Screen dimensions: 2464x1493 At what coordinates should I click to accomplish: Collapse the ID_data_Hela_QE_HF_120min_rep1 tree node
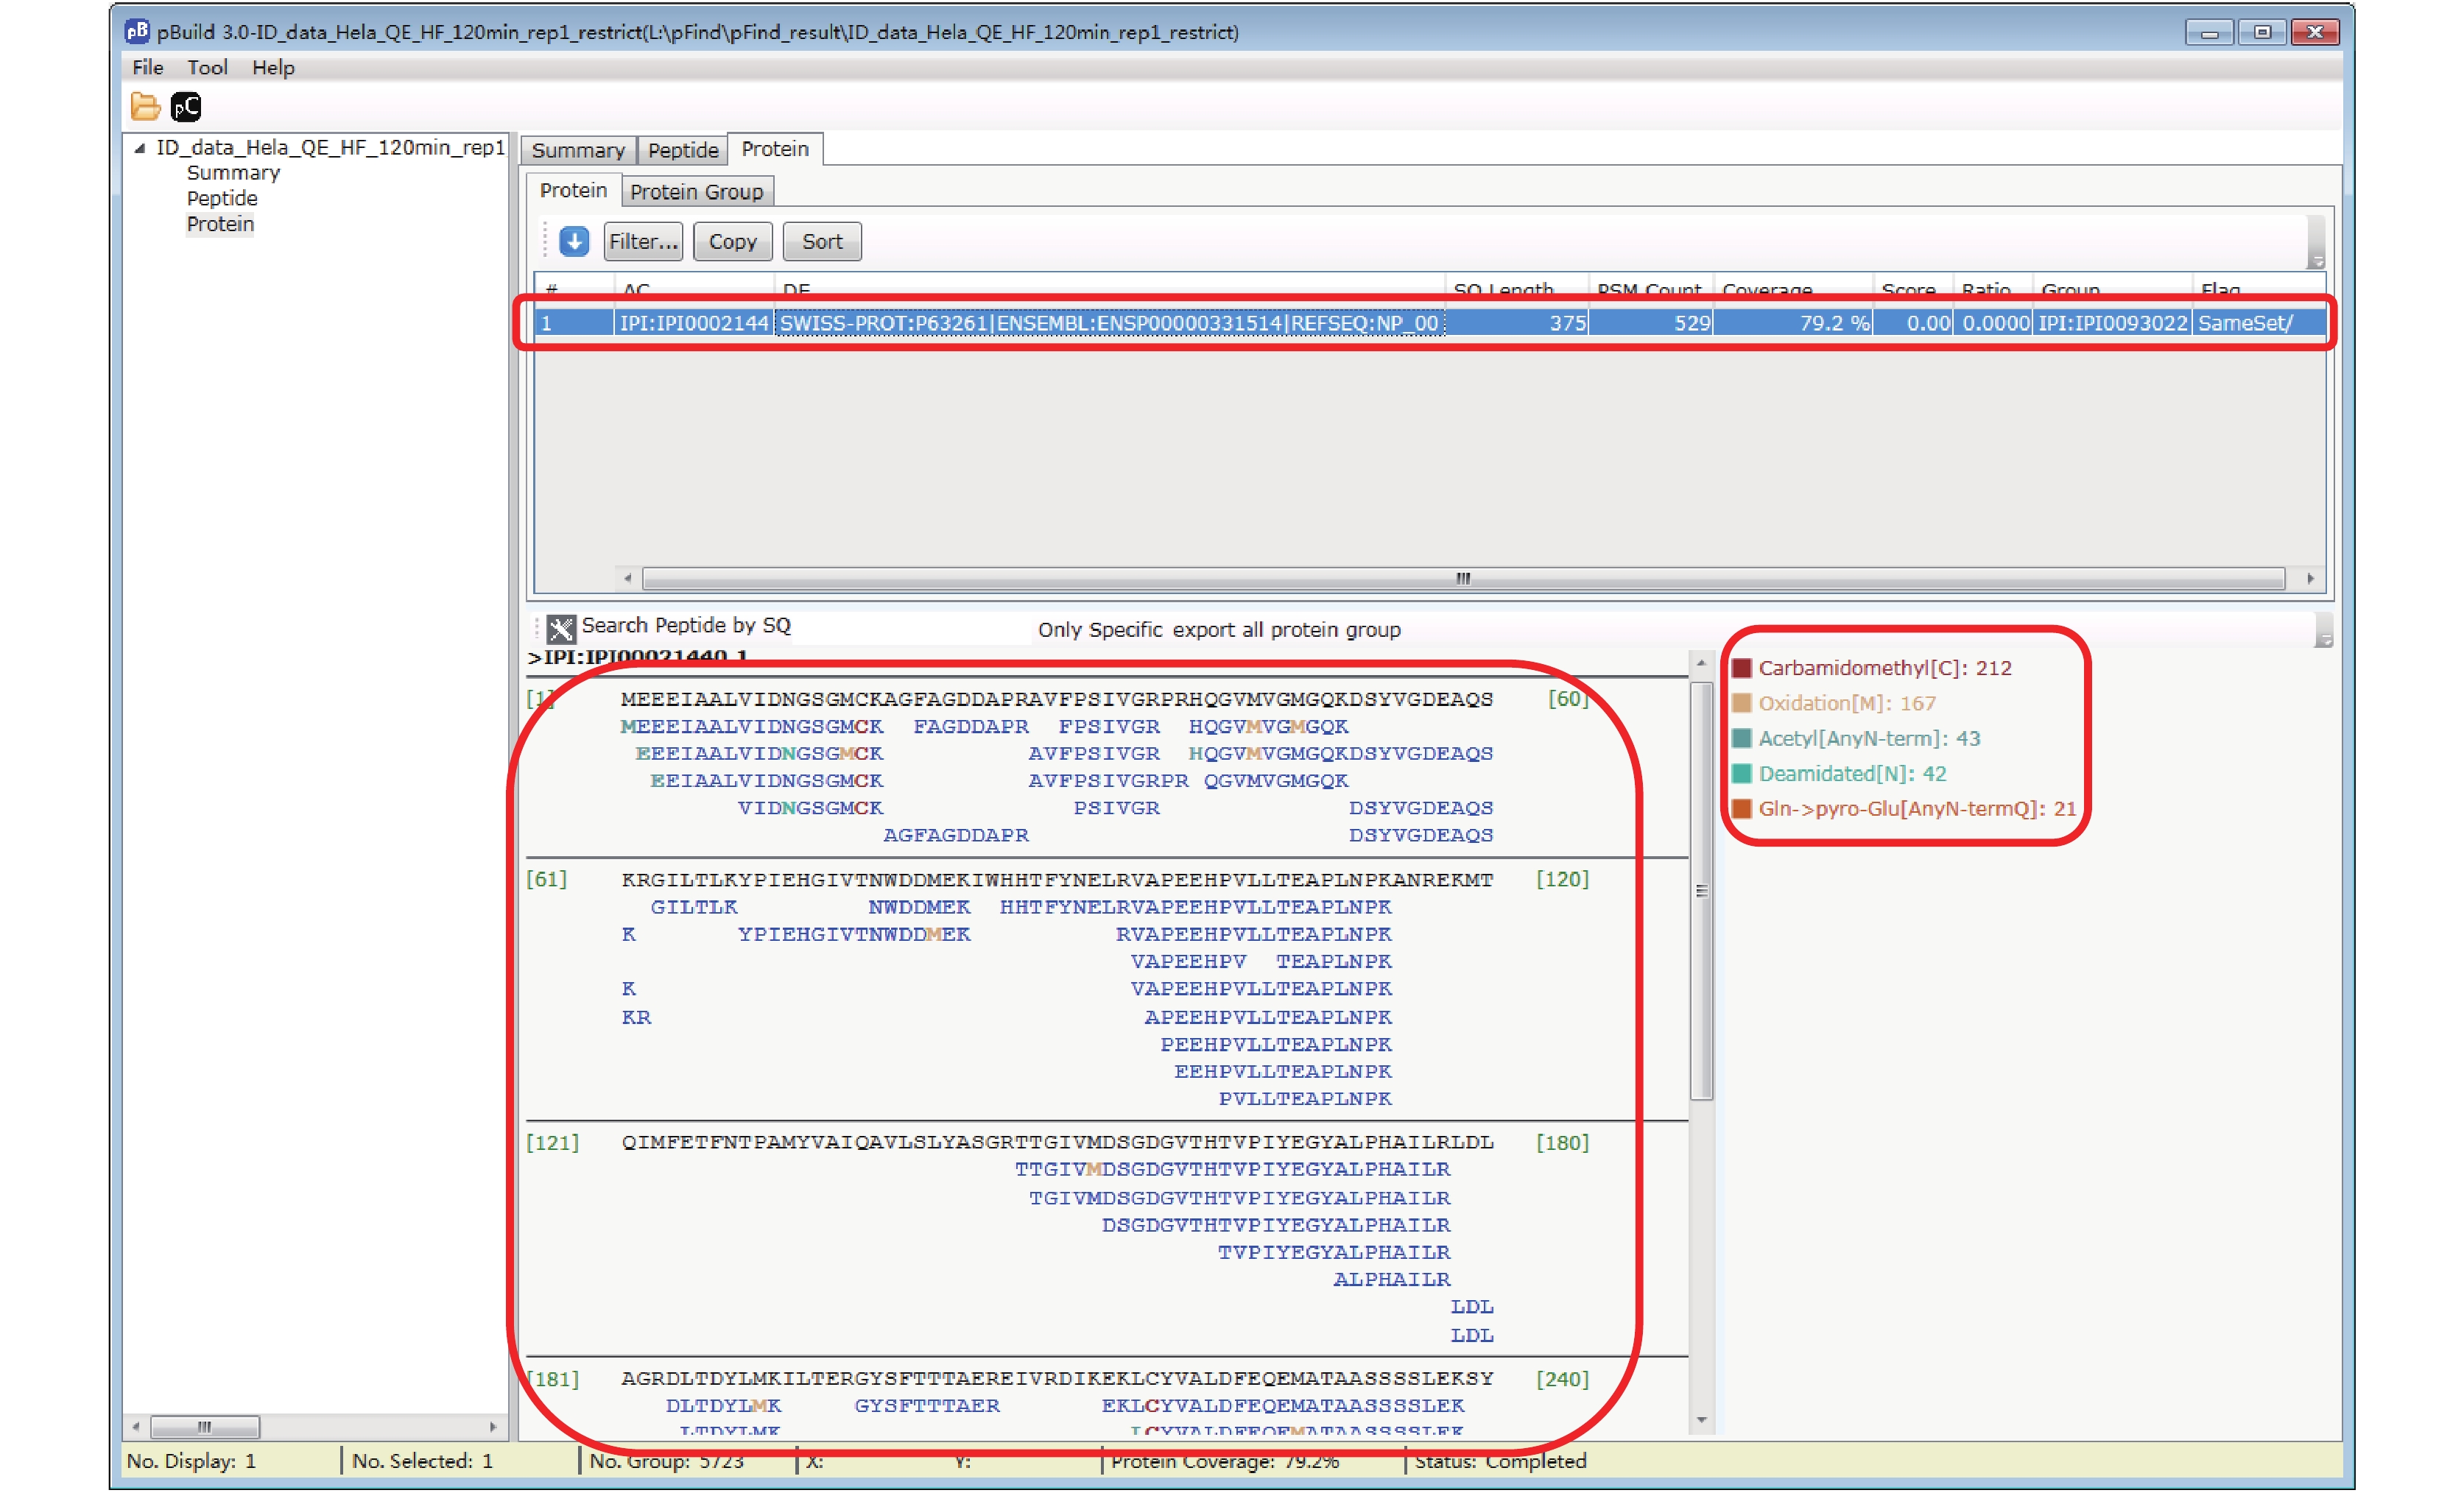click(x=140, y=148)
